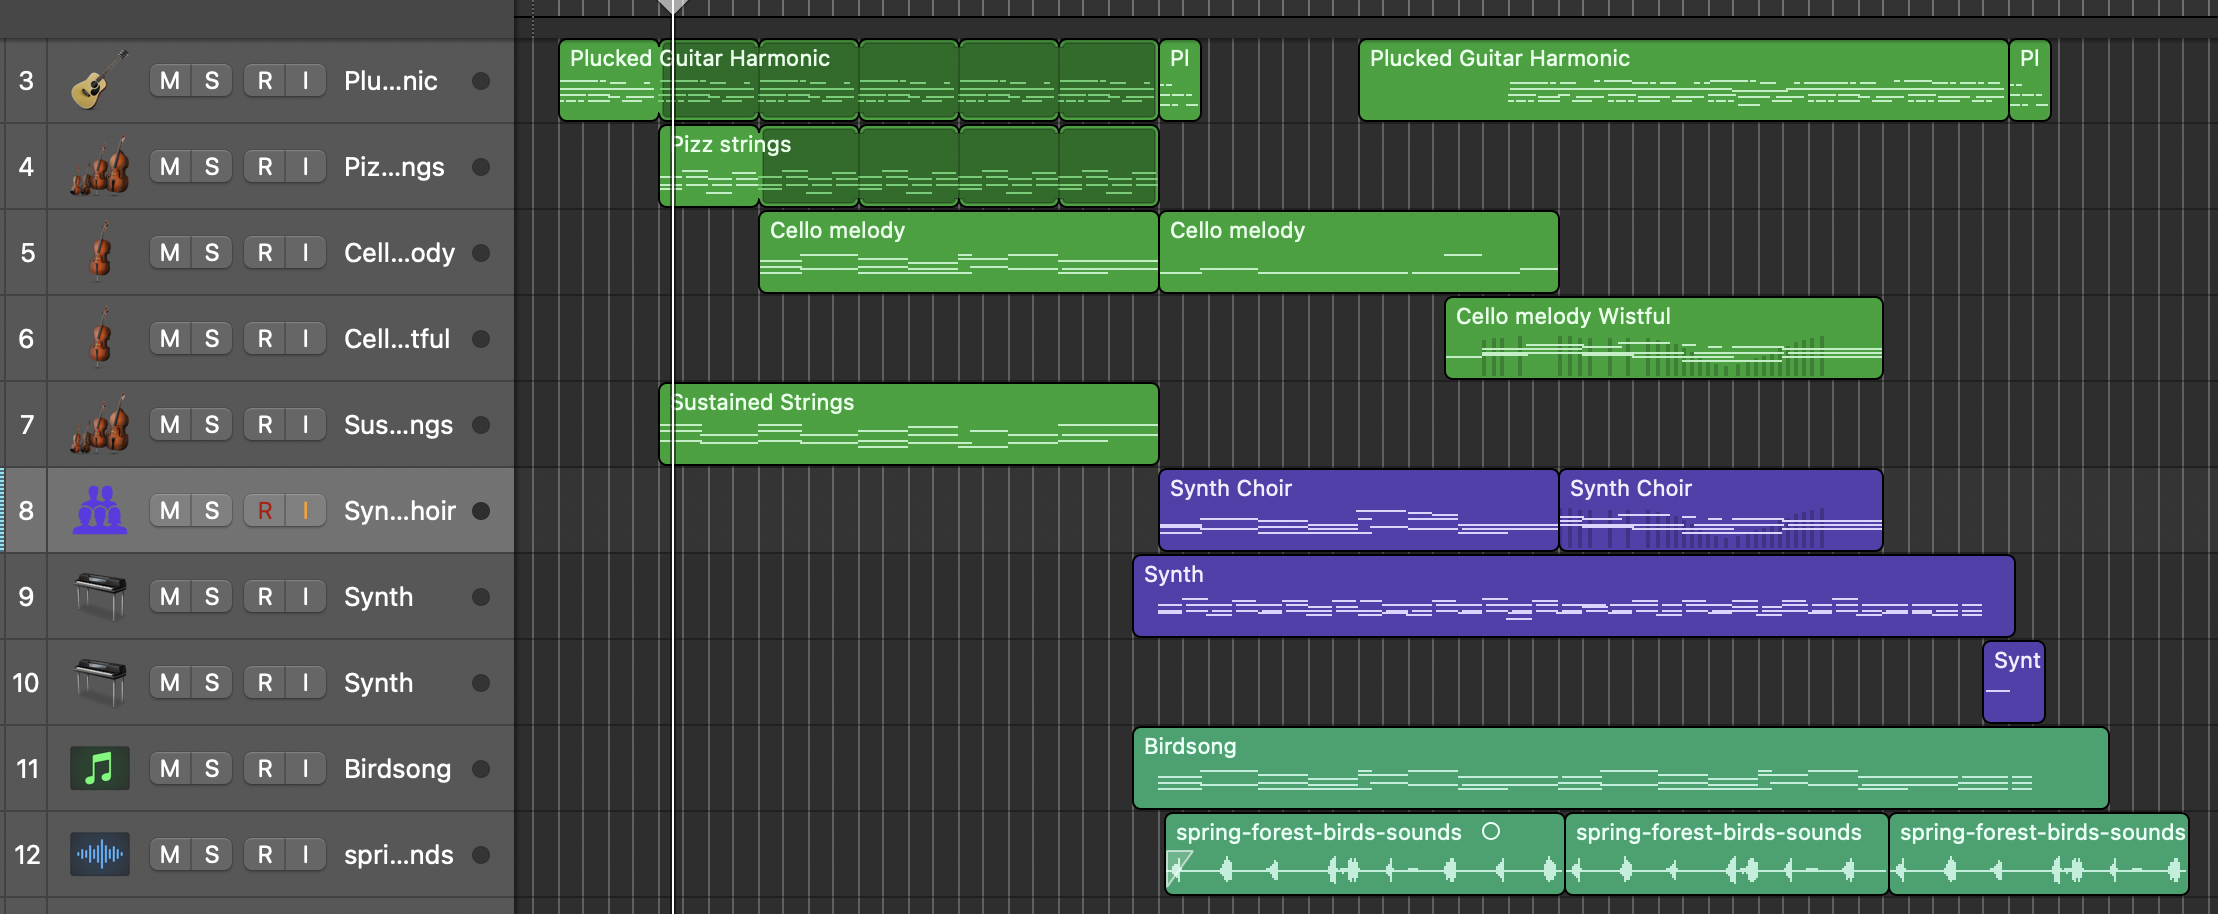Toggle input monitoring on Birdsong track 11
The width and height of the screenshot is (2218, 914).
click(x=306, y=768)
